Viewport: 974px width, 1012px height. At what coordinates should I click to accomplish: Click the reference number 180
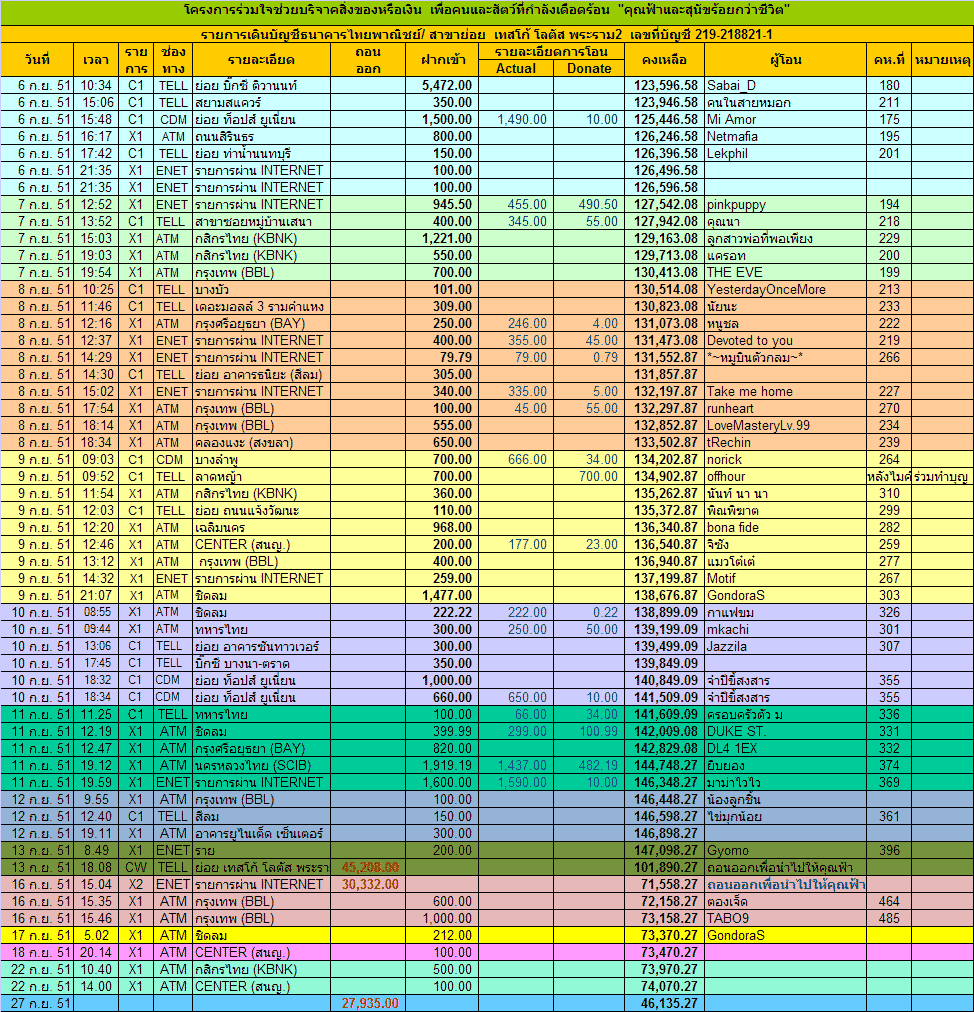coord(889,85)
